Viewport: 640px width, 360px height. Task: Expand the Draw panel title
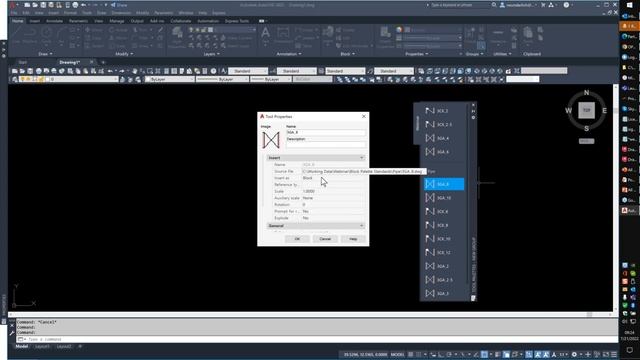pos(45,54)
